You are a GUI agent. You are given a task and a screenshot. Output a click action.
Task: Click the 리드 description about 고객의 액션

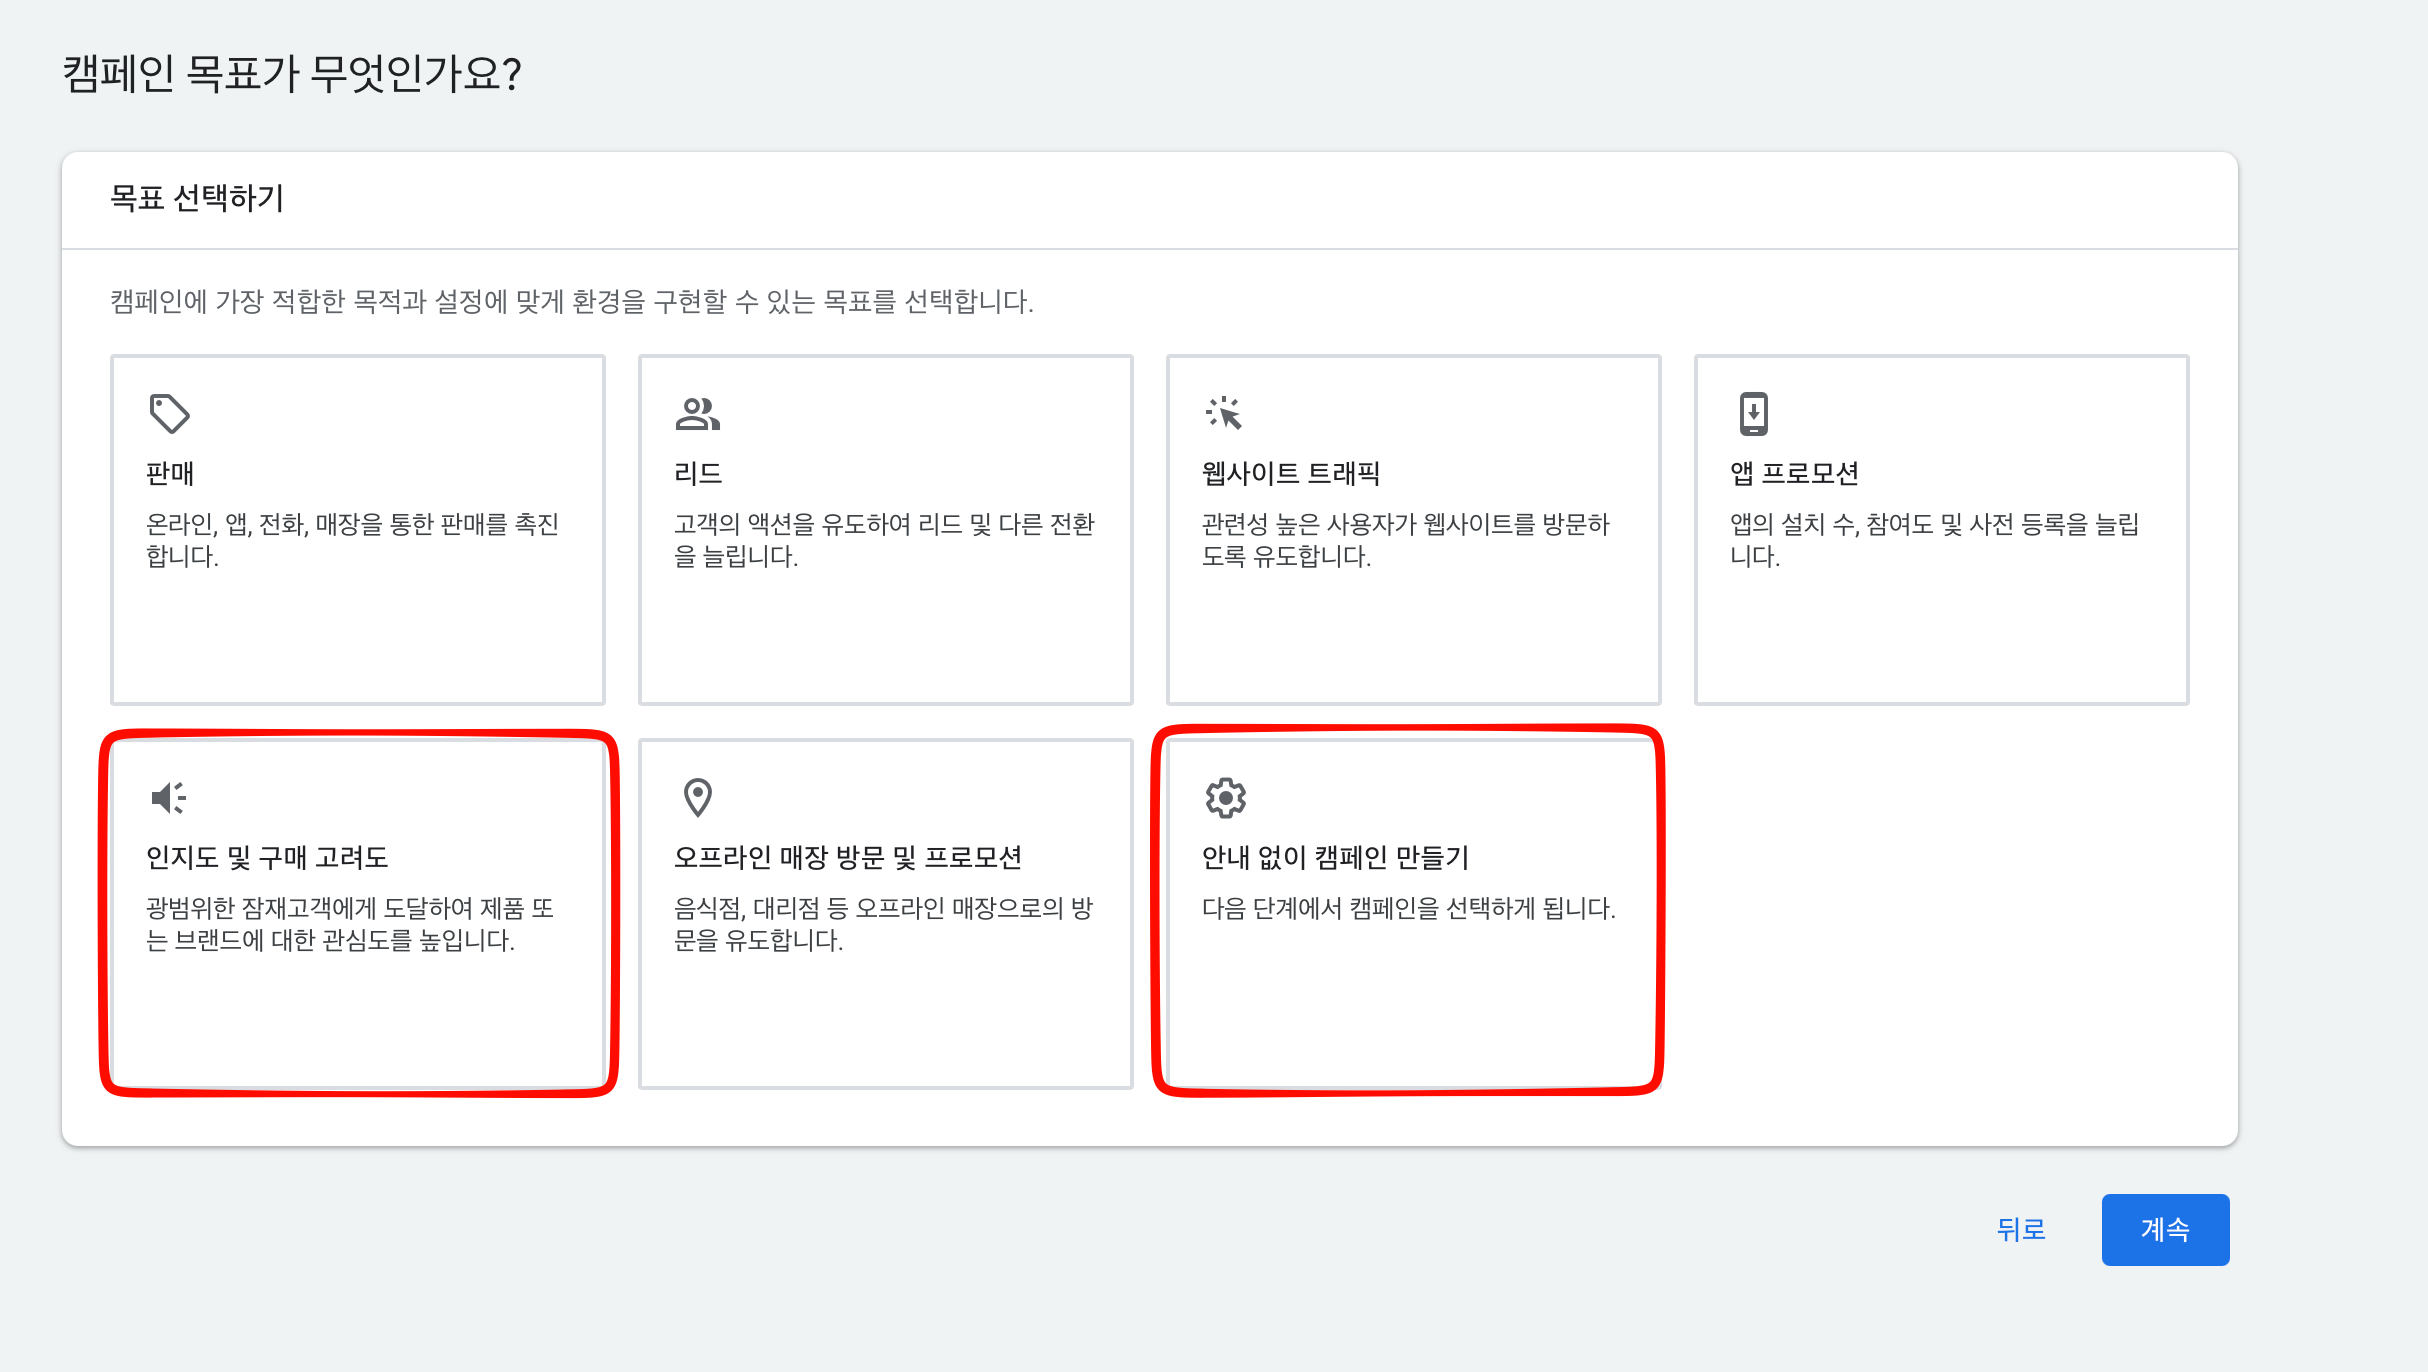click(x=884, y=539)
